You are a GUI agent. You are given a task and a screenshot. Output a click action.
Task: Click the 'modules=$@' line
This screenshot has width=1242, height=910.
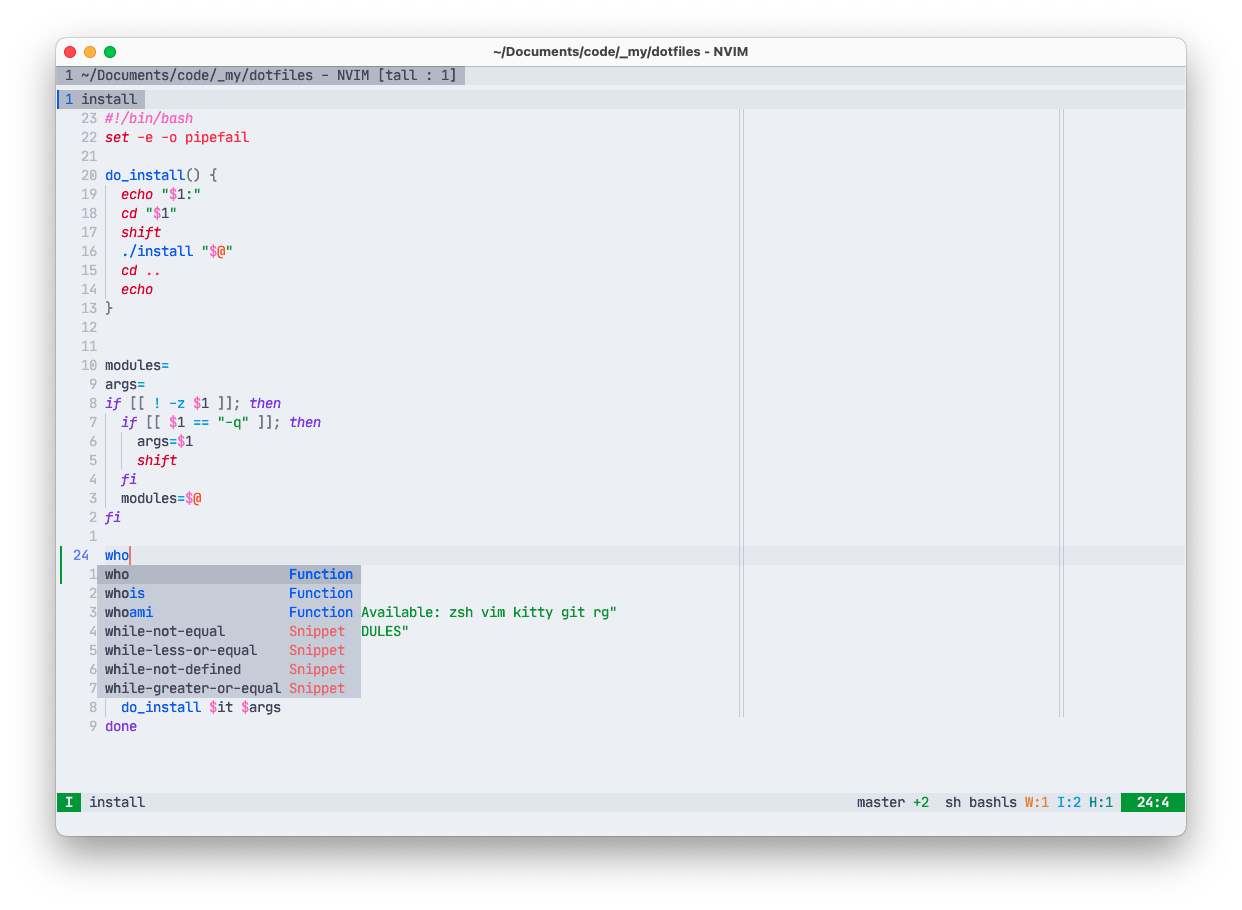tap(161, 498)
